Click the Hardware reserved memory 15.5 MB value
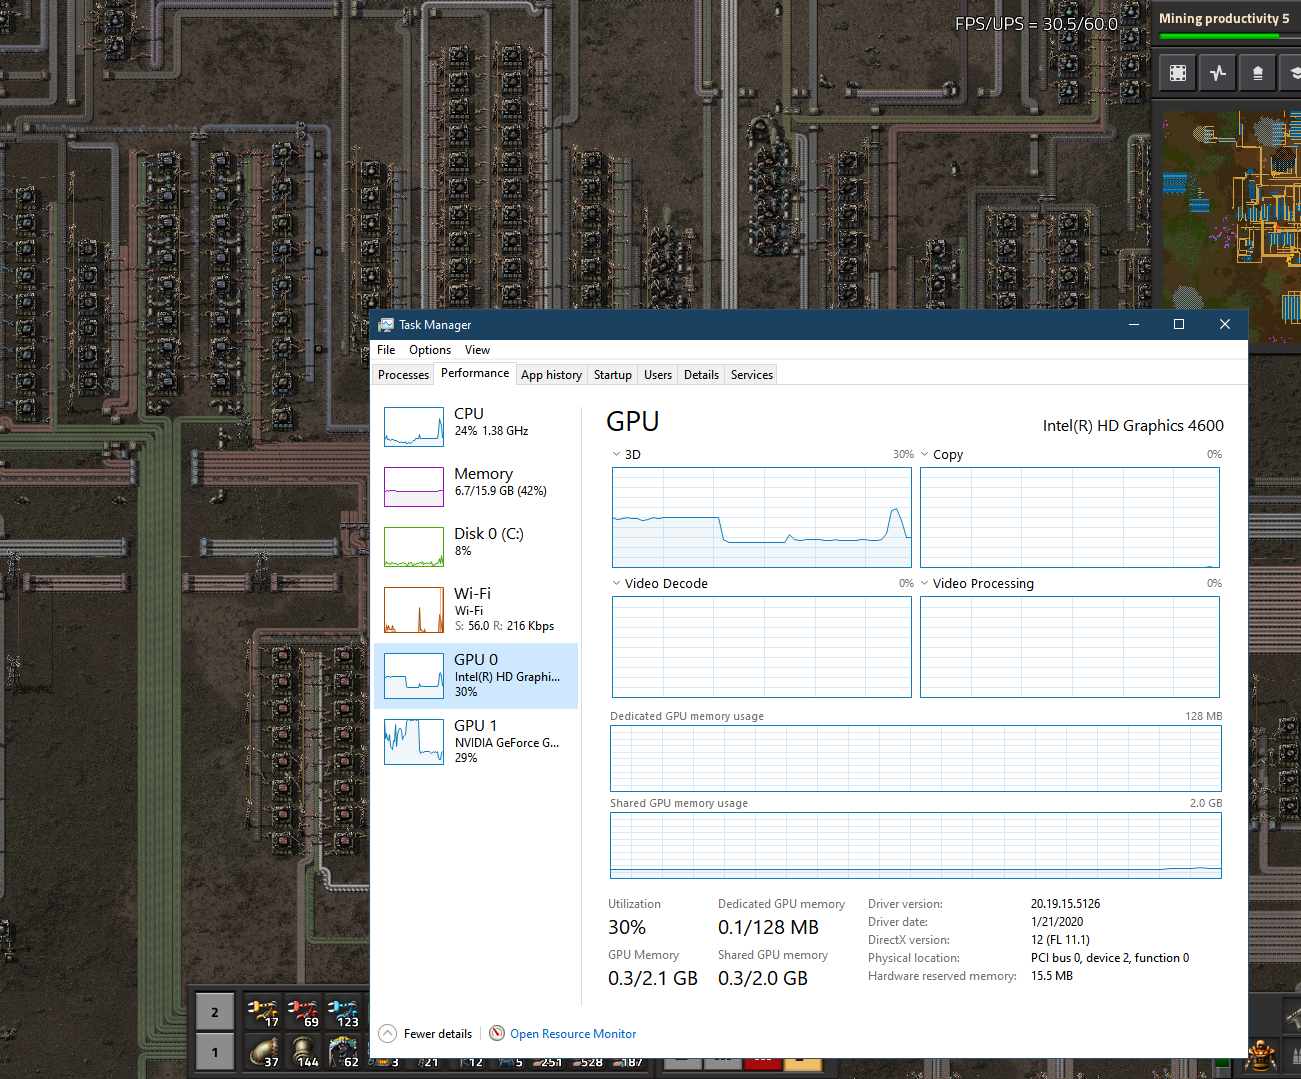The image size is (1301, 1079). point(1052,976)
